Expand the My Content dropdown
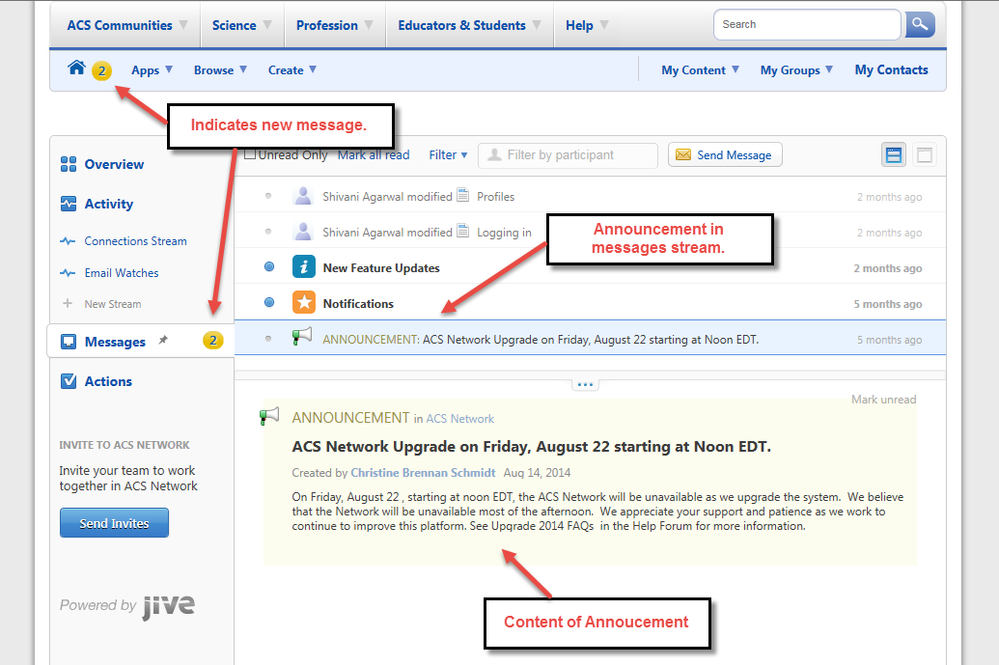 [x=700, y=70]
